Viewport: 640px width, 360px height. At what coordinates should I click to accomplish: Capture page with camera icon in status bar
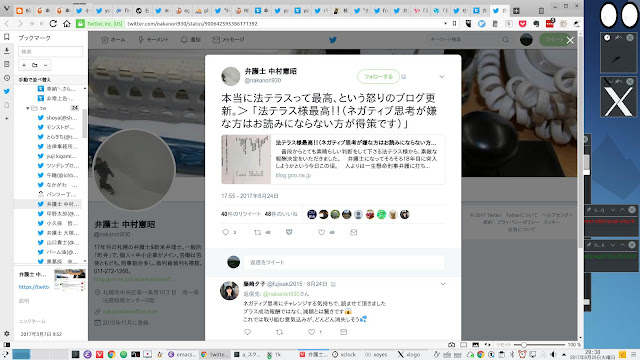pos(451,344)
